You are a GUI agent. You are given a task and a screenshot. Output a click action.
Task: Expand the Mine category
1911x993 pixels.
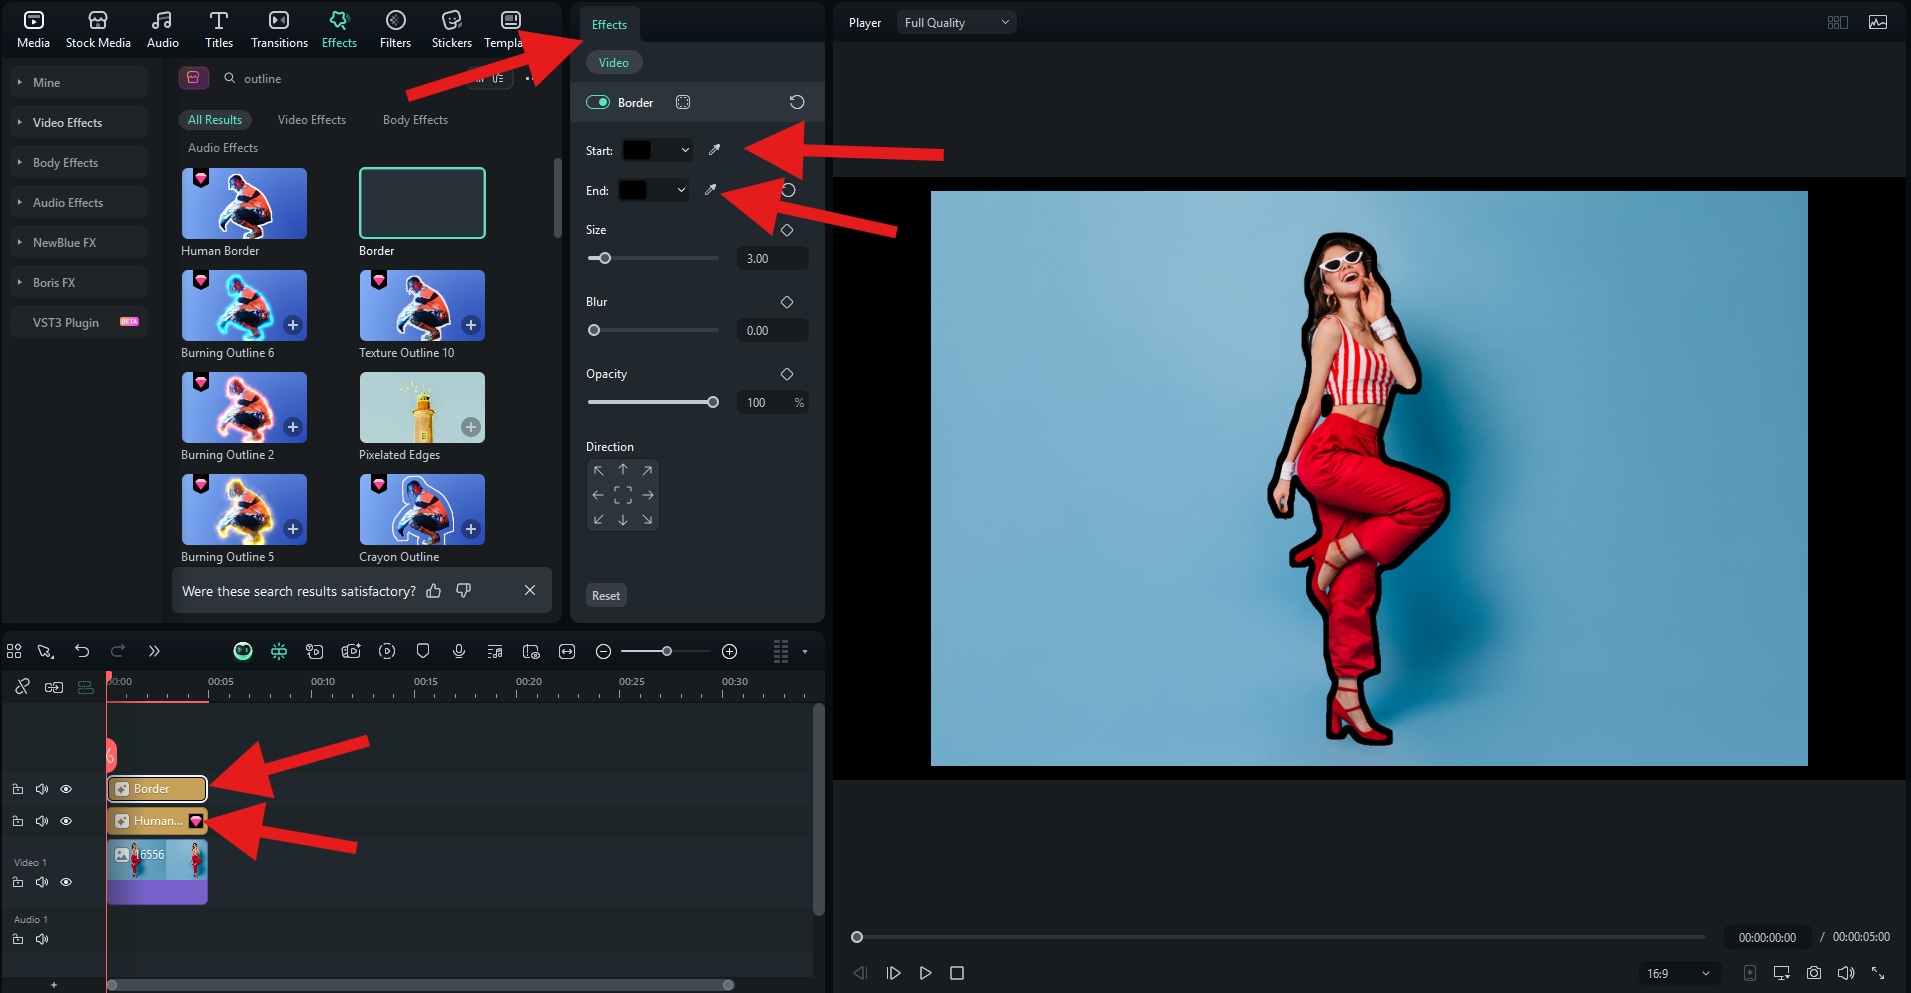tap(80, 82)
